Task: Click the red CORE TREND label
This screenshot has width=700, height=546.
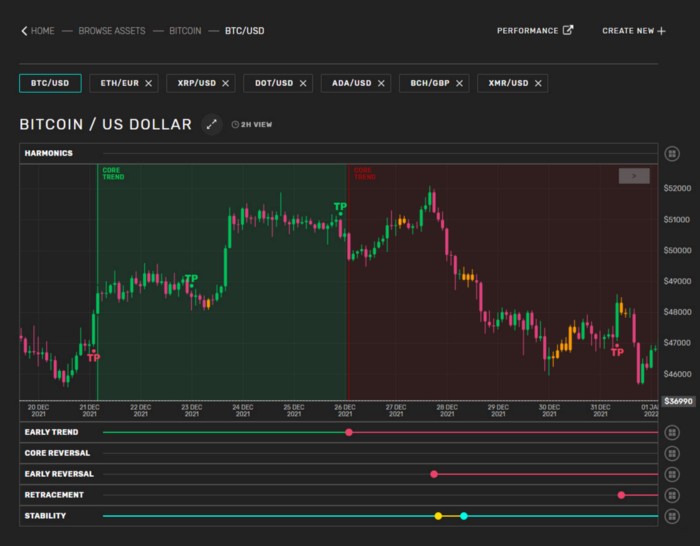Action: point(364,174)
